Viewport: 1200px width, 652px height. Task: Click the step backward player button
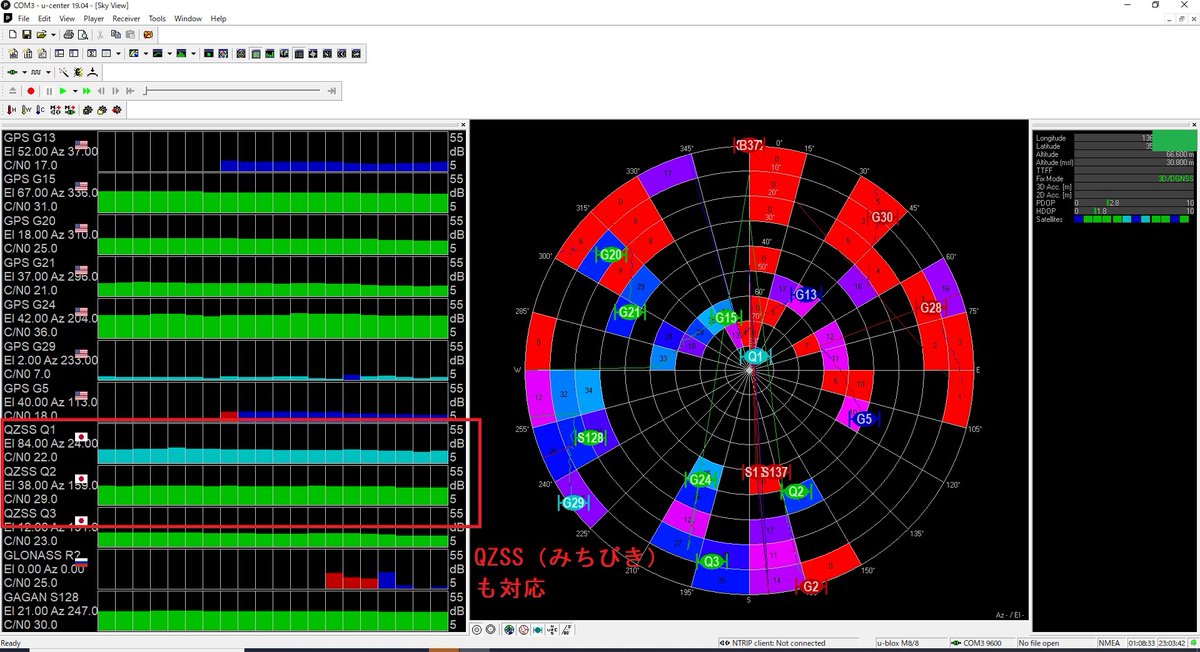(x=101, y=91)
